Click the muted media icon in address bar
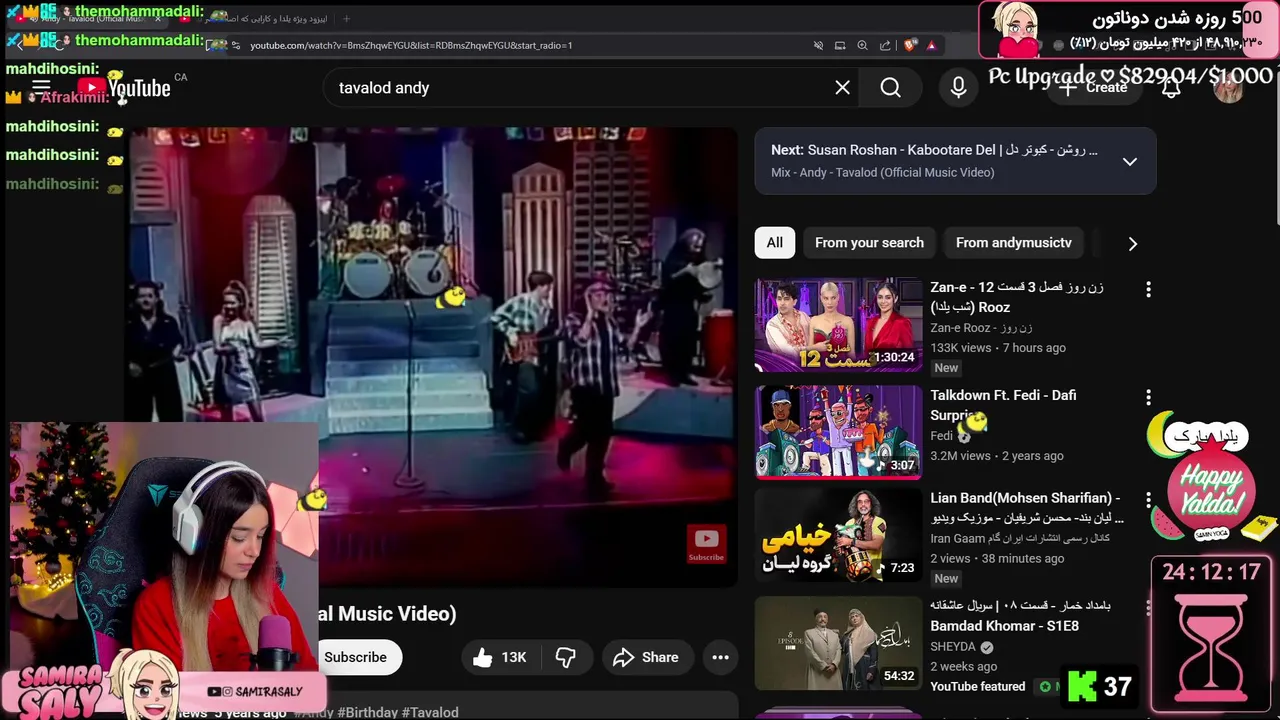The image size is (1280, 720). (x=818, y=45)
